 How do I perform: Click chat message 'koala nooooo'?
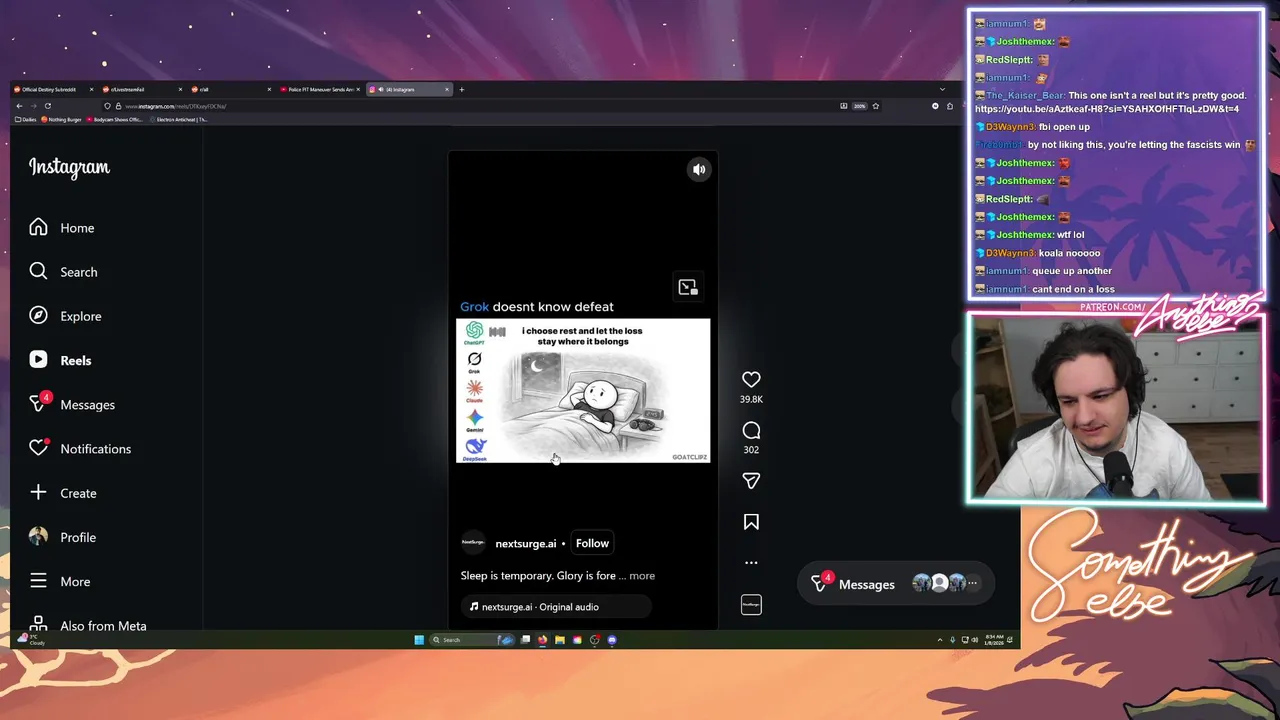pyautogui.click(x=1069, y=253)
